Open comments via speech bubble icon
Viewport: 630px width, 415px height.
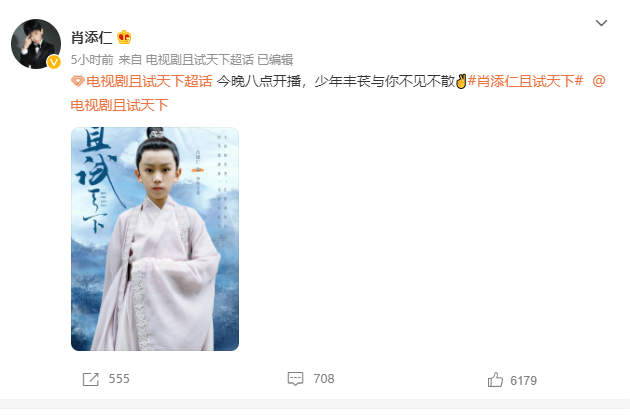(295, 379)
